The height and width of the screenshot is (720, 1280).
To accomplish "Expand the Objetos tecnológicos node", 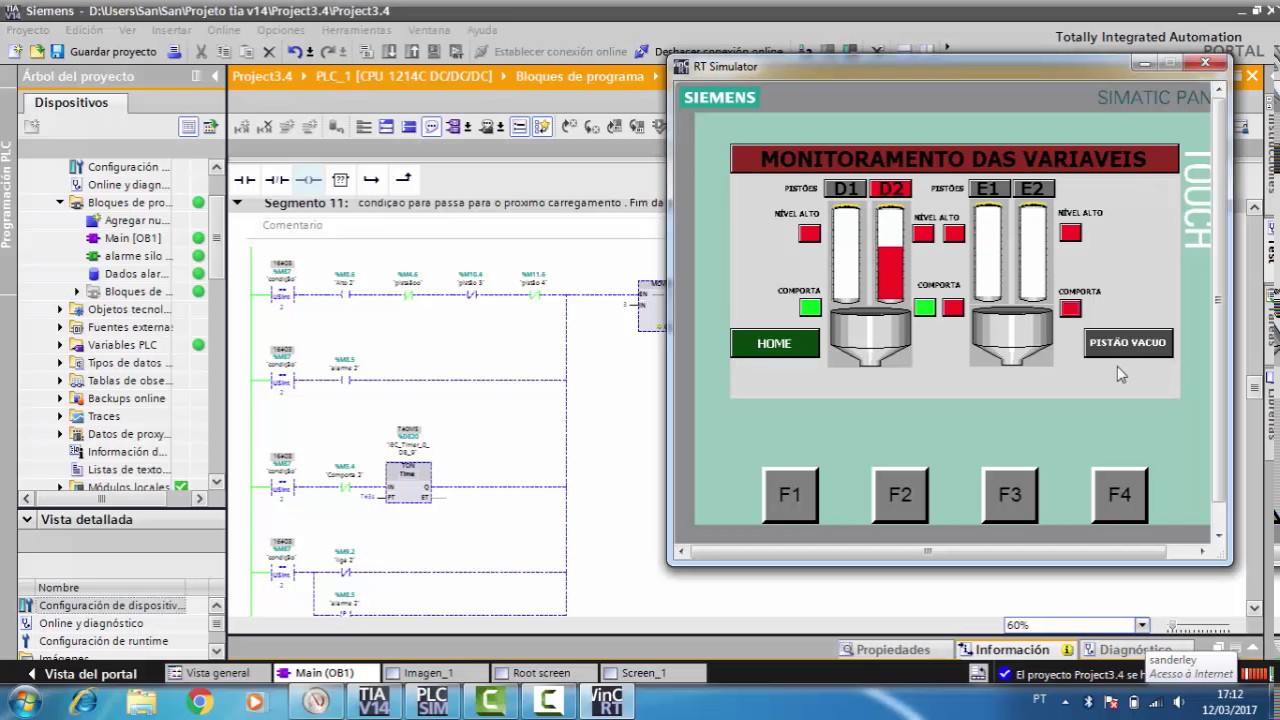I will point(60,310).
